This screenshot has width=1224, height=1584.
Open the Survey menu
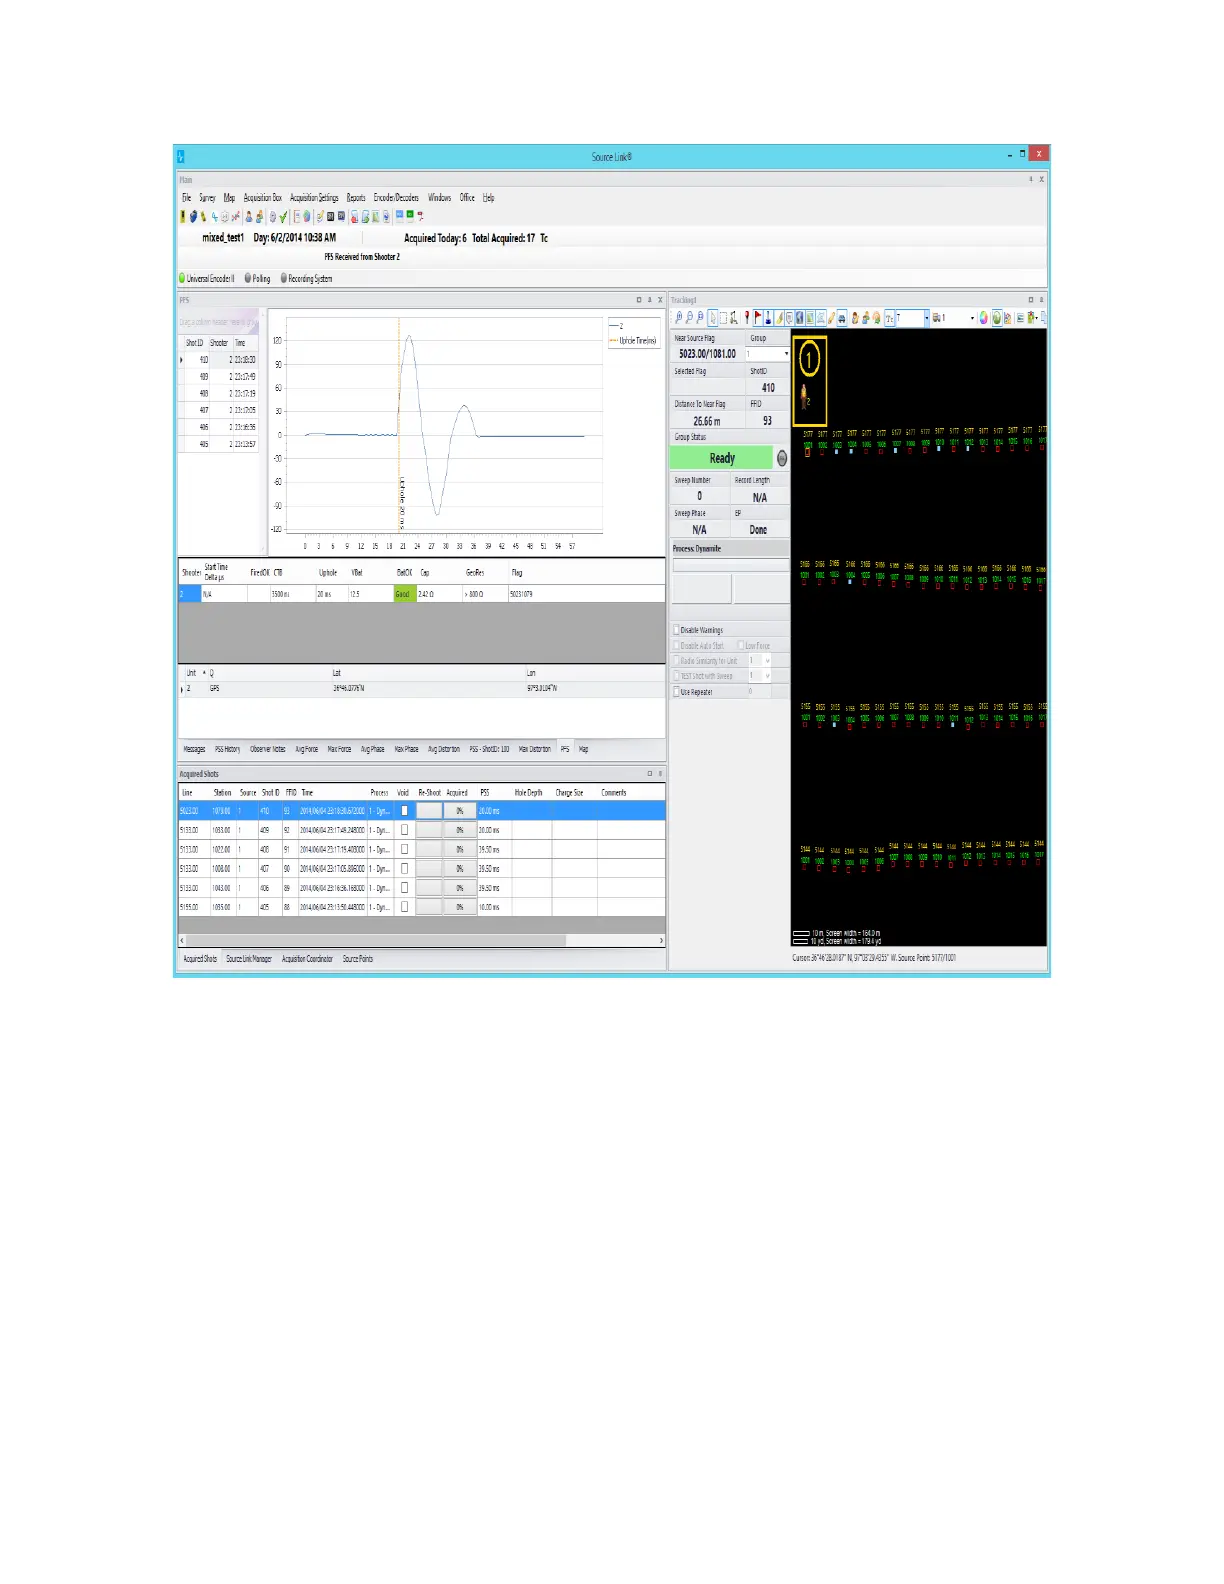tap(207, 198)
